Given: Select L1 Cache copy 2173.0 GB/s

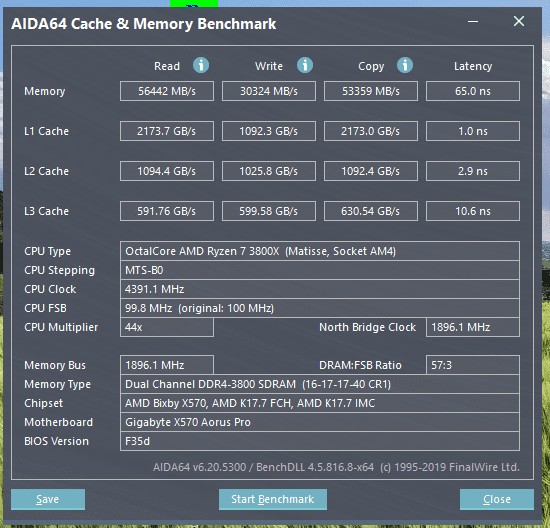Looking at the screenshot, I should coord(371,131).
